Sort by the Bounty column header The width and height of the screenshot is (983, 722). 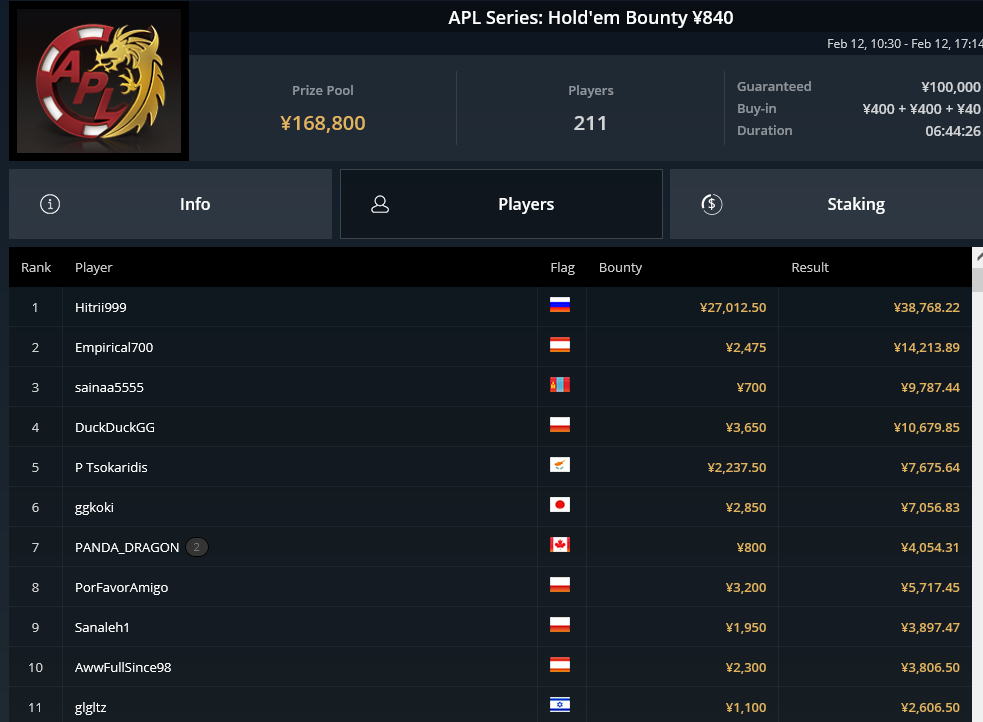(620, 268)
